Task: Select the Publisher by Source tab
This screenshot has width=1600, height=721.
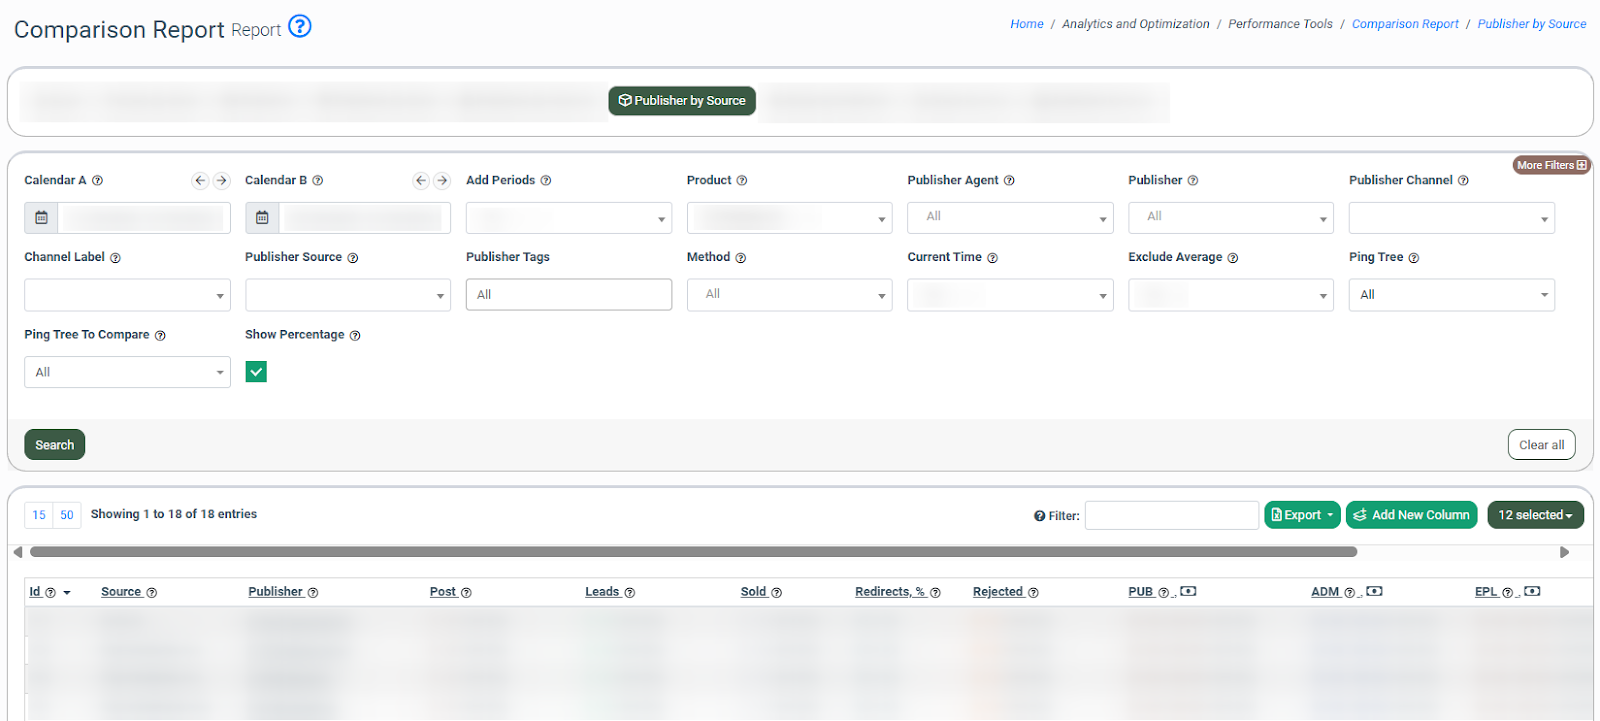Action: click(682, 101)
